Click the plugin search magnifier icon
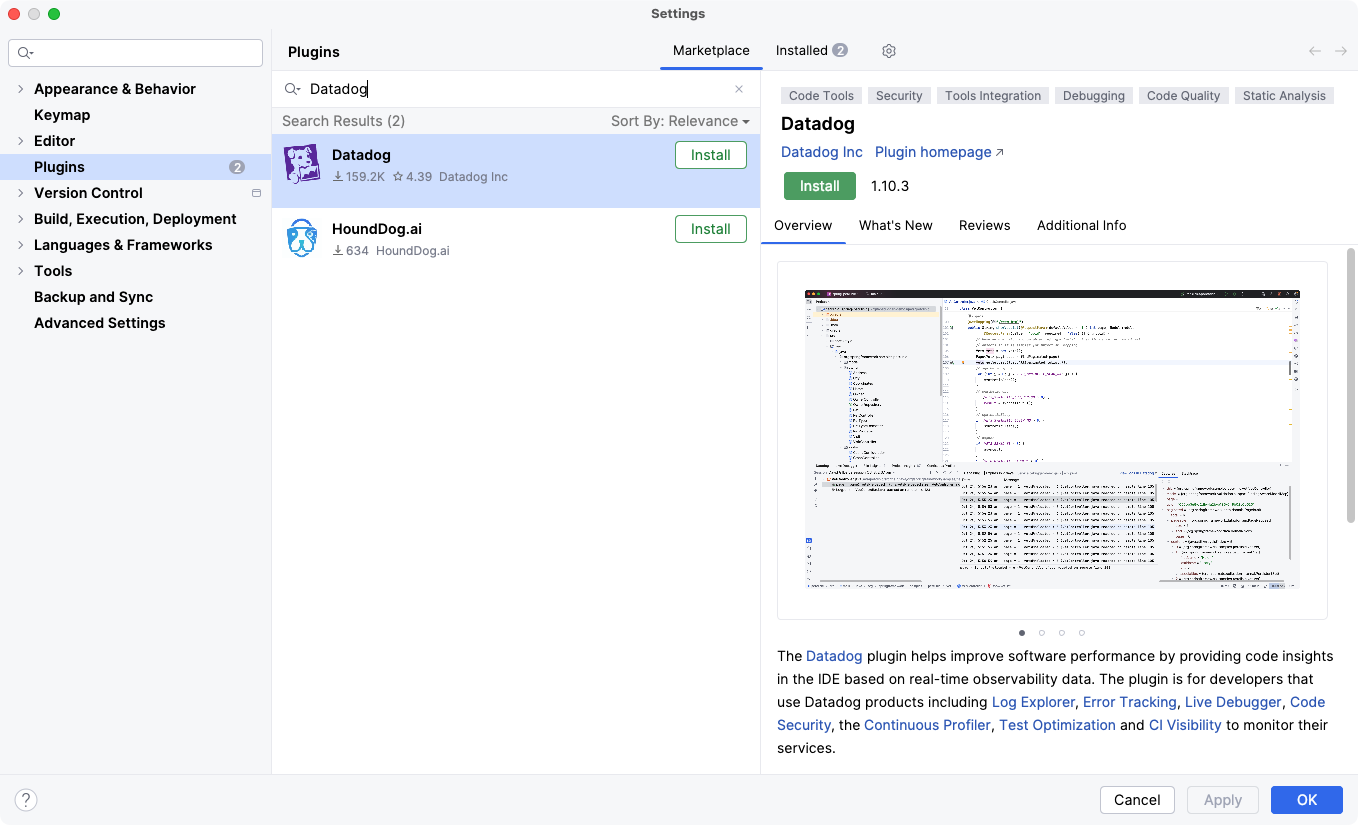The image size is (1358, 825). [292, 89]
